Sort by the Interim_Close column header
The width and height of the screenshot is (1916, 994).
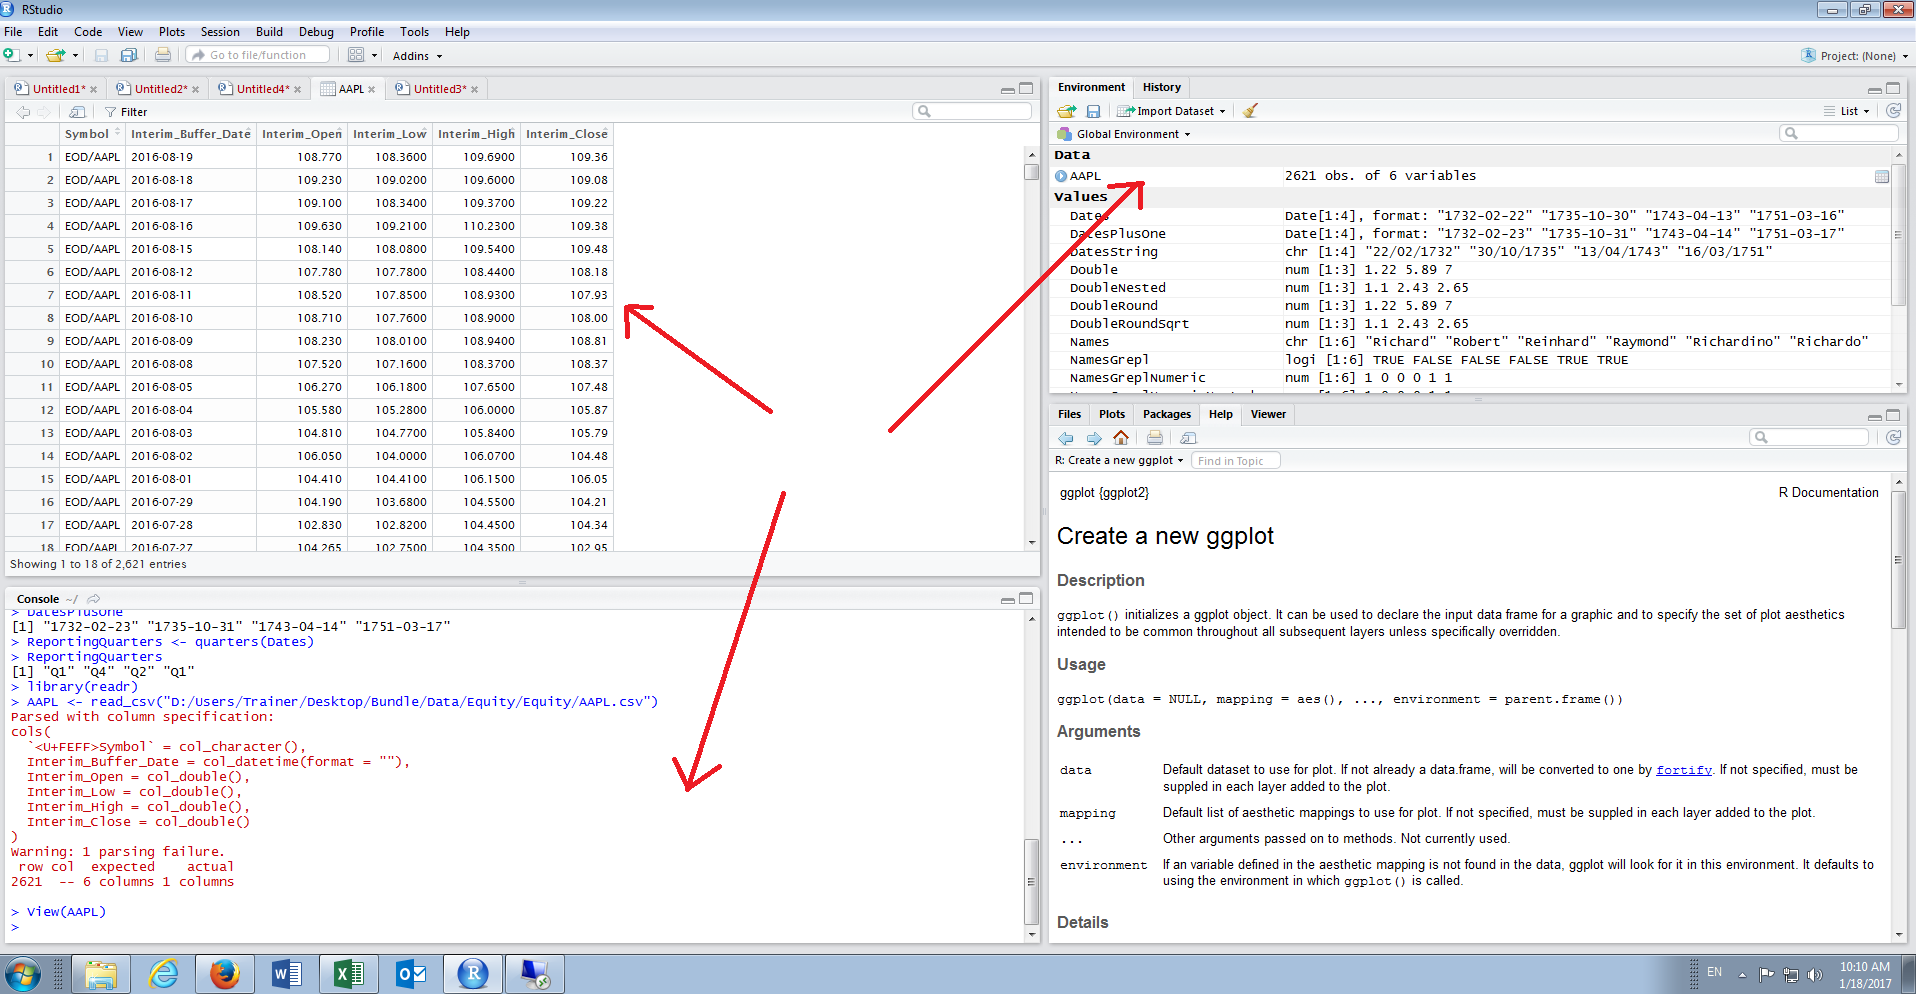(x=566, y=134)
